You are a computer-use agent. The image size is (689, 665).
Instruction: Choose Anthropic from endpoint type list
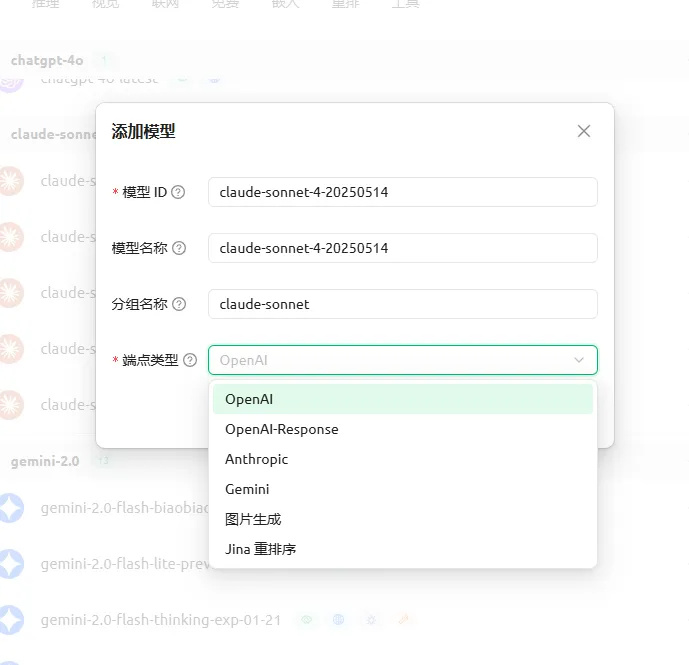click(403, 459)
